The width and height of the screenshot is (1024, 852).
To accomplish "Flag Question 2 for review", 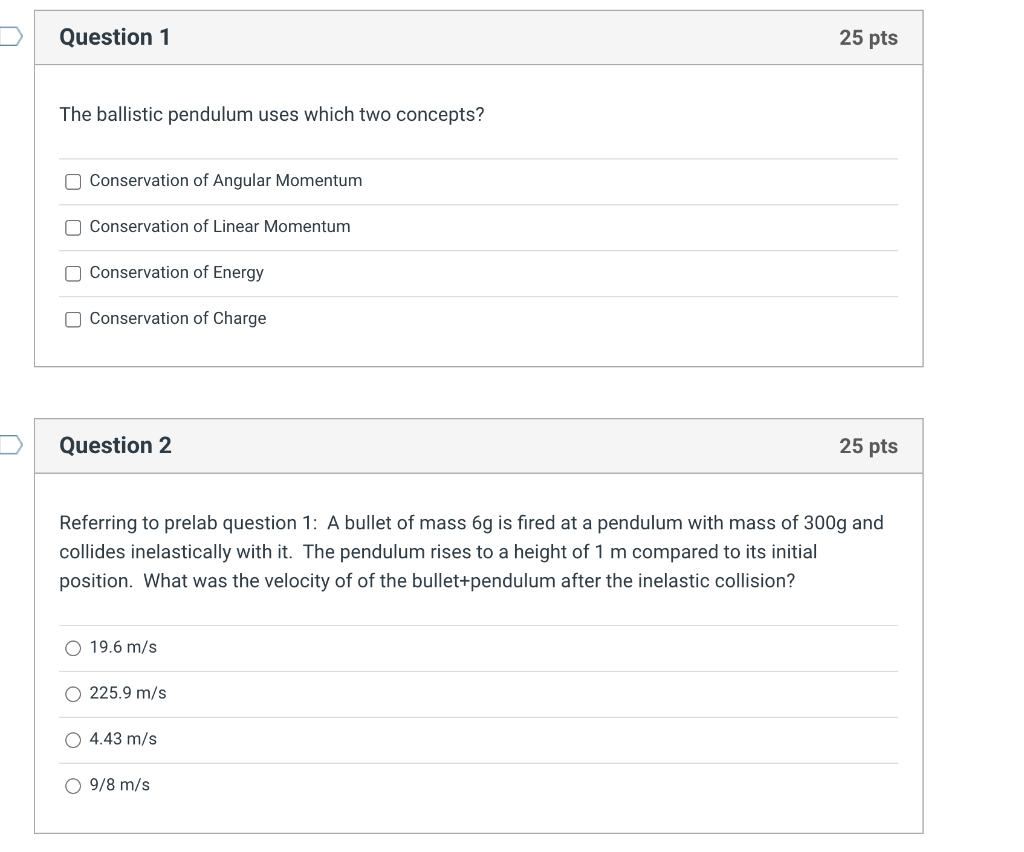I will (x=10, y=445).
